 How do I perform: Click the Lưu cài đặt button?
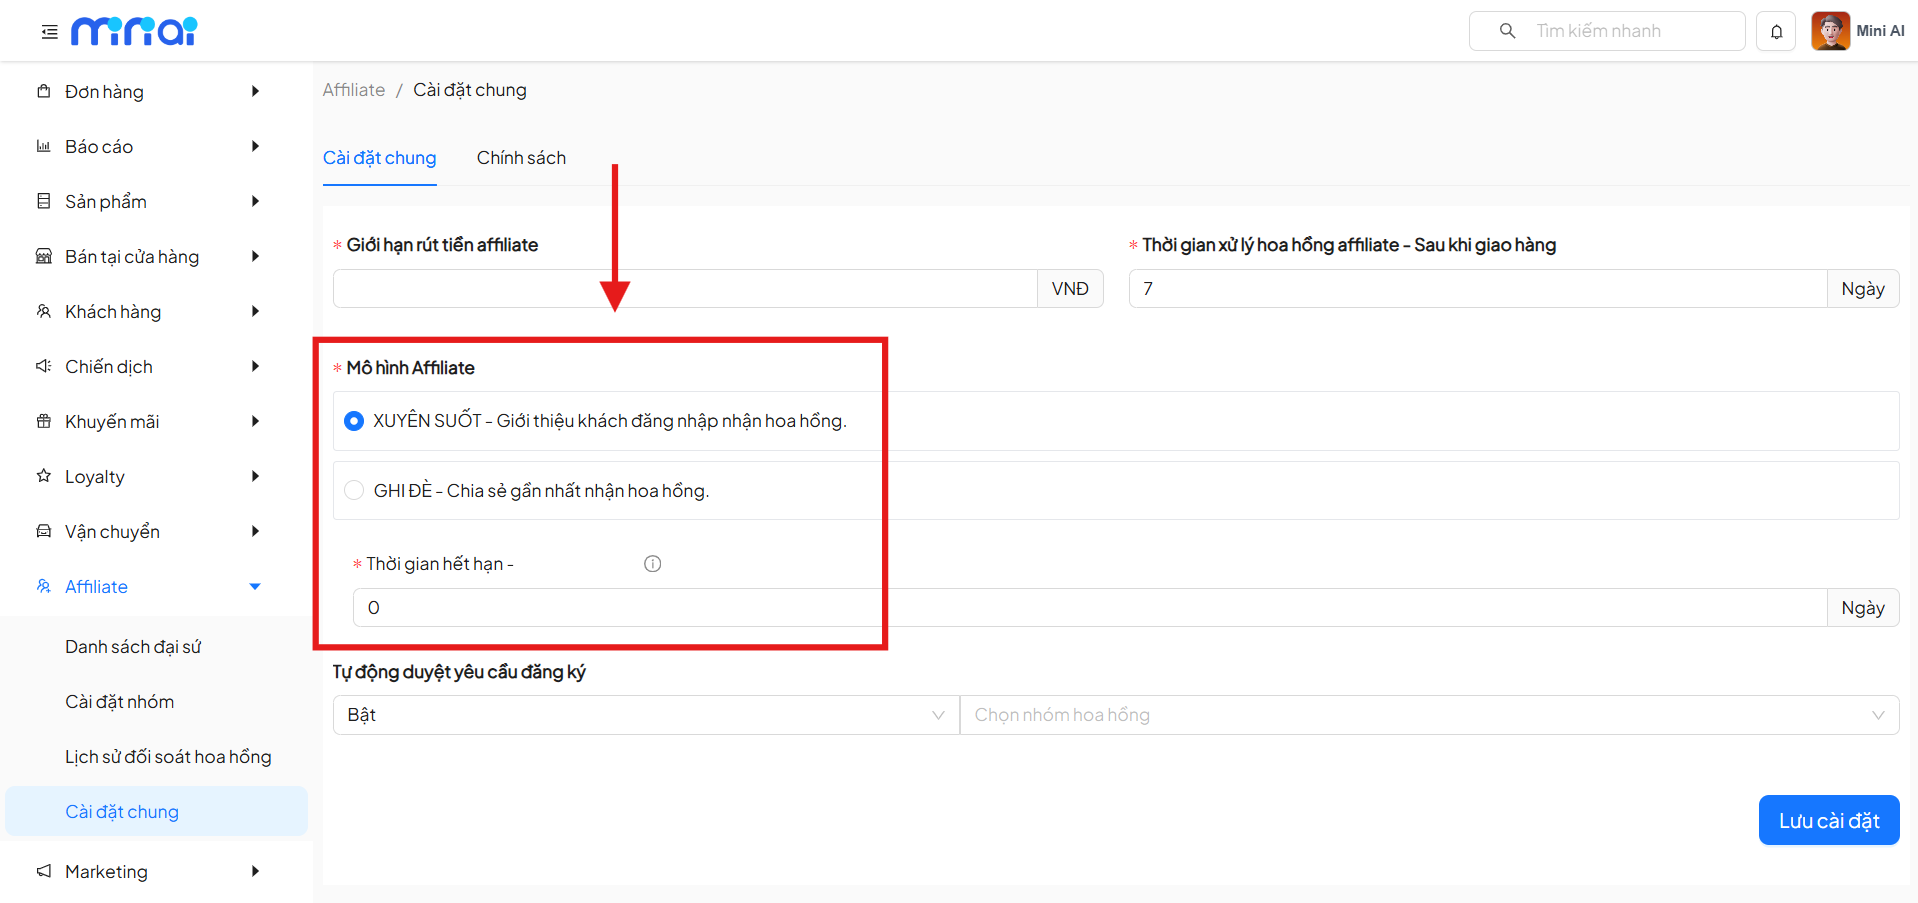click(1828, 820)
